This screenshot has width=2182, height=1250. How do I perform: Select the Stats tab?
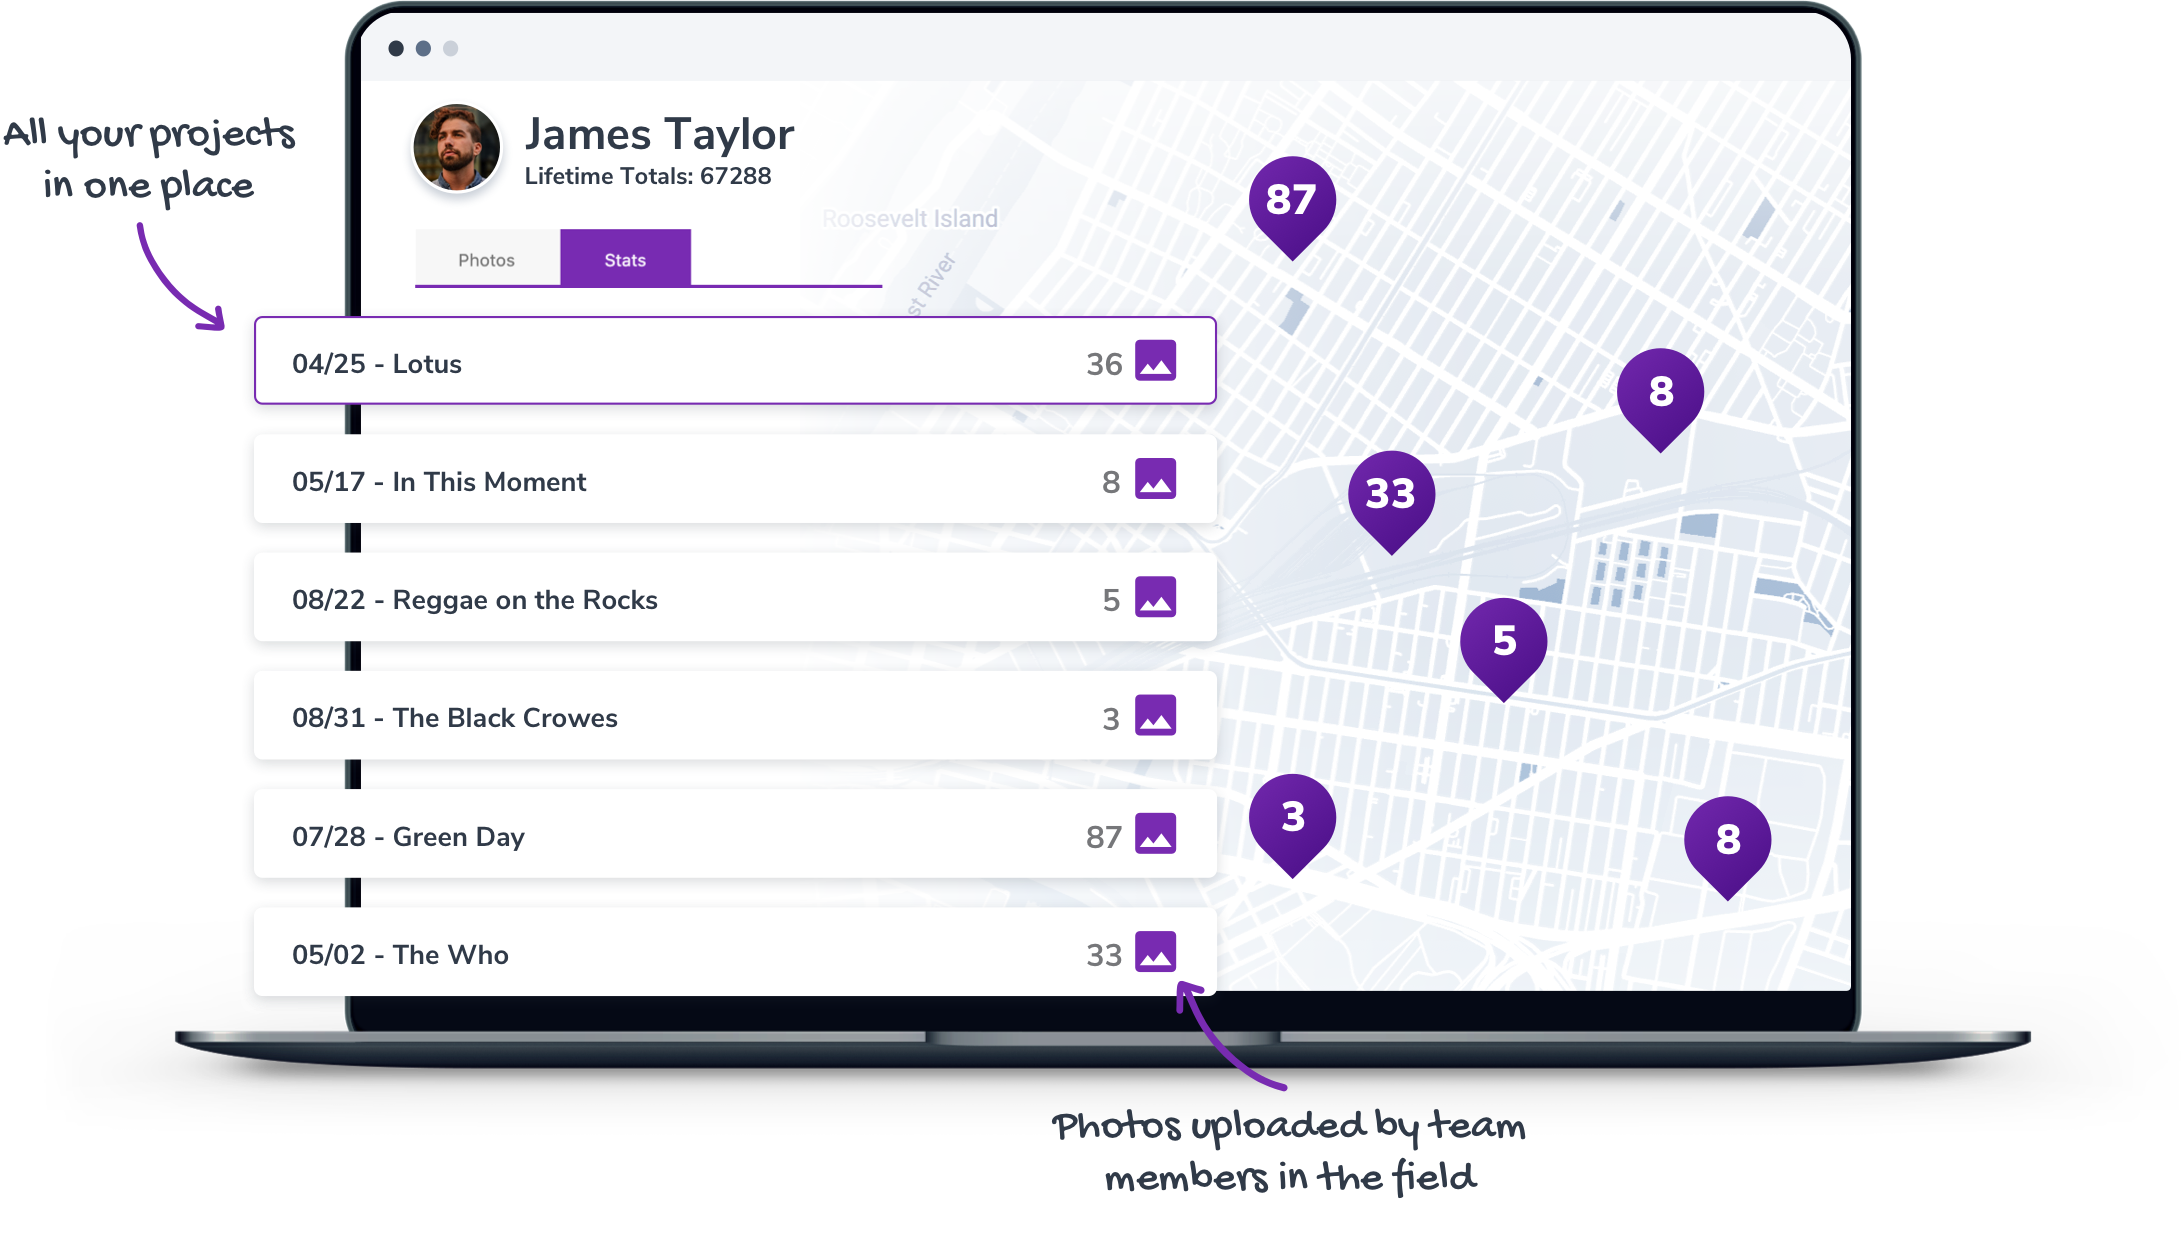[625, 260]
